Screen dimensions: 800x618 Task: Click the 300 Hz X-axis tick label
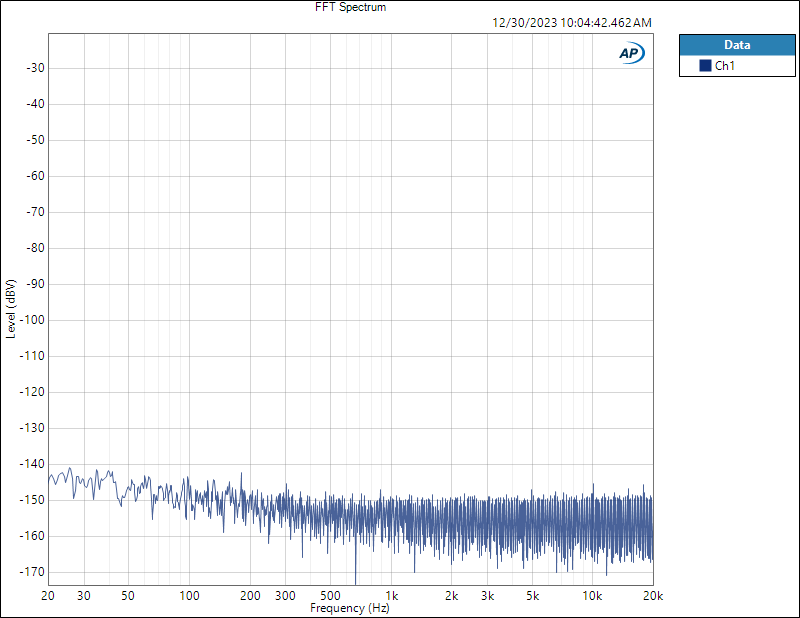[x=285, y=596]
